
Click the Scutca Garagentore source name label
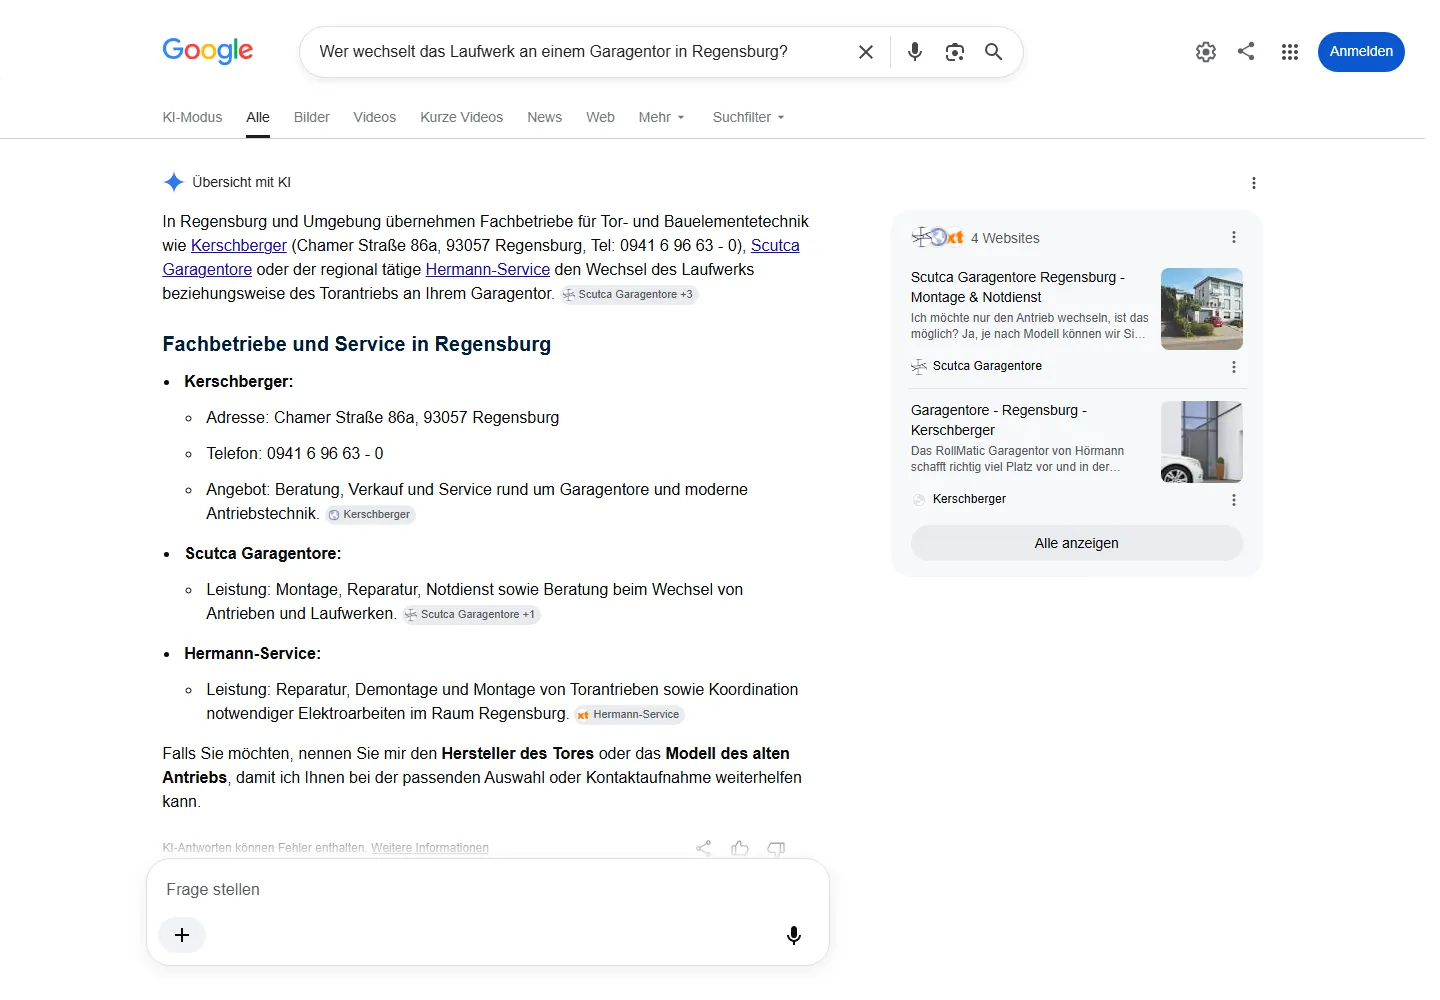[987, 366]
